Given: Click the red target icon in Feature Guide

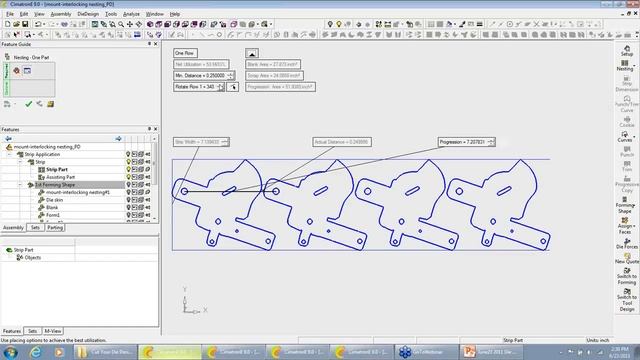Looking at the screenshot, I should 16,71.
